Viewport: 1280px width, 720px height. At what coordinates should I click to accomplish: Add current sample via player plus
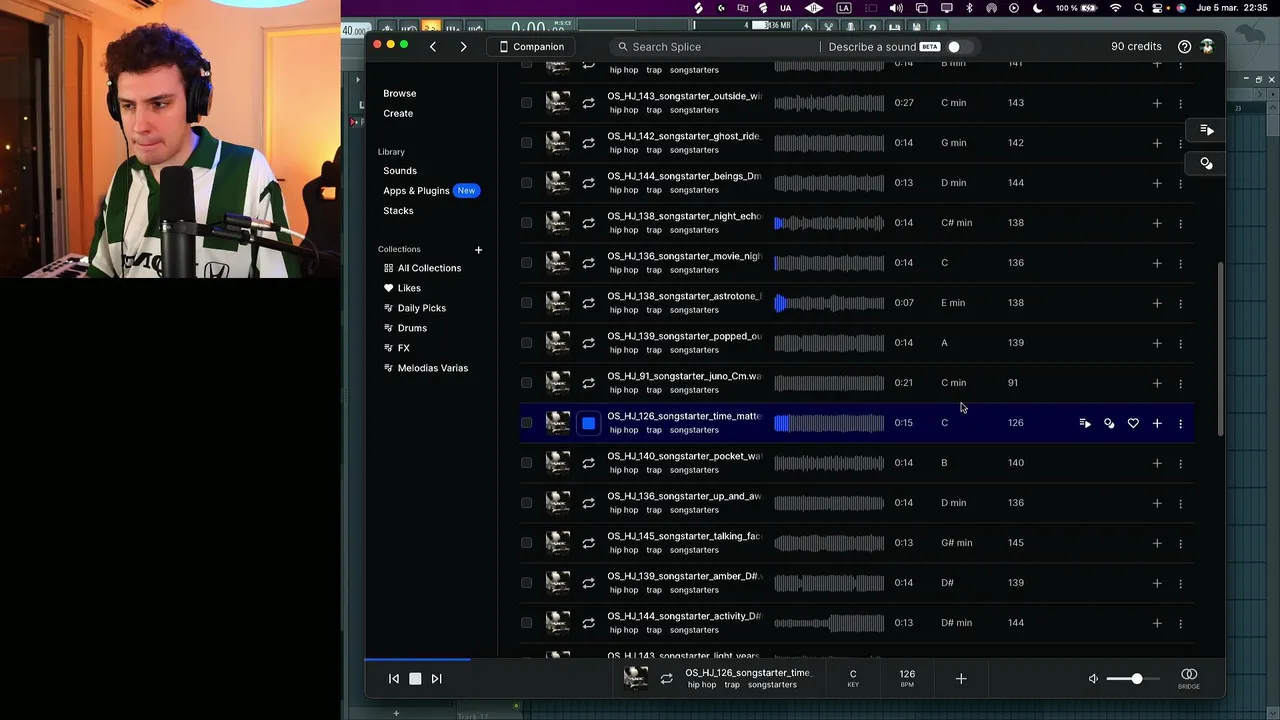(x=961, y=679)
